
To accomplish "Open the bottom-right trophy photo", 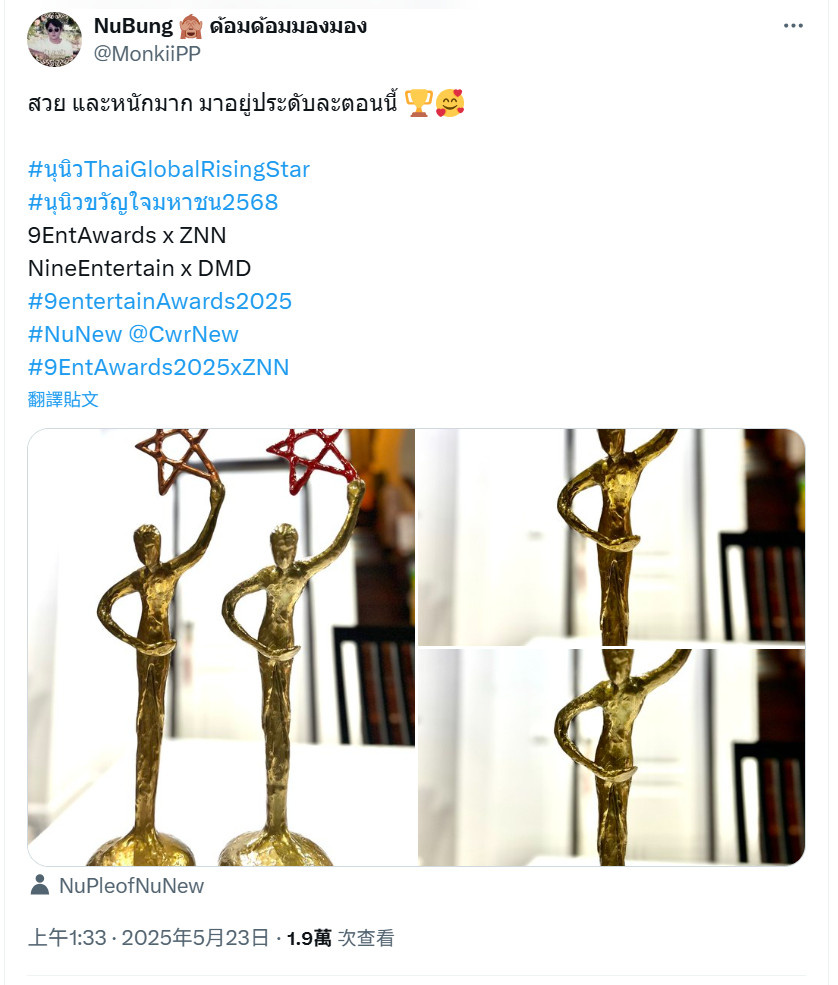I will click(611, 758).
